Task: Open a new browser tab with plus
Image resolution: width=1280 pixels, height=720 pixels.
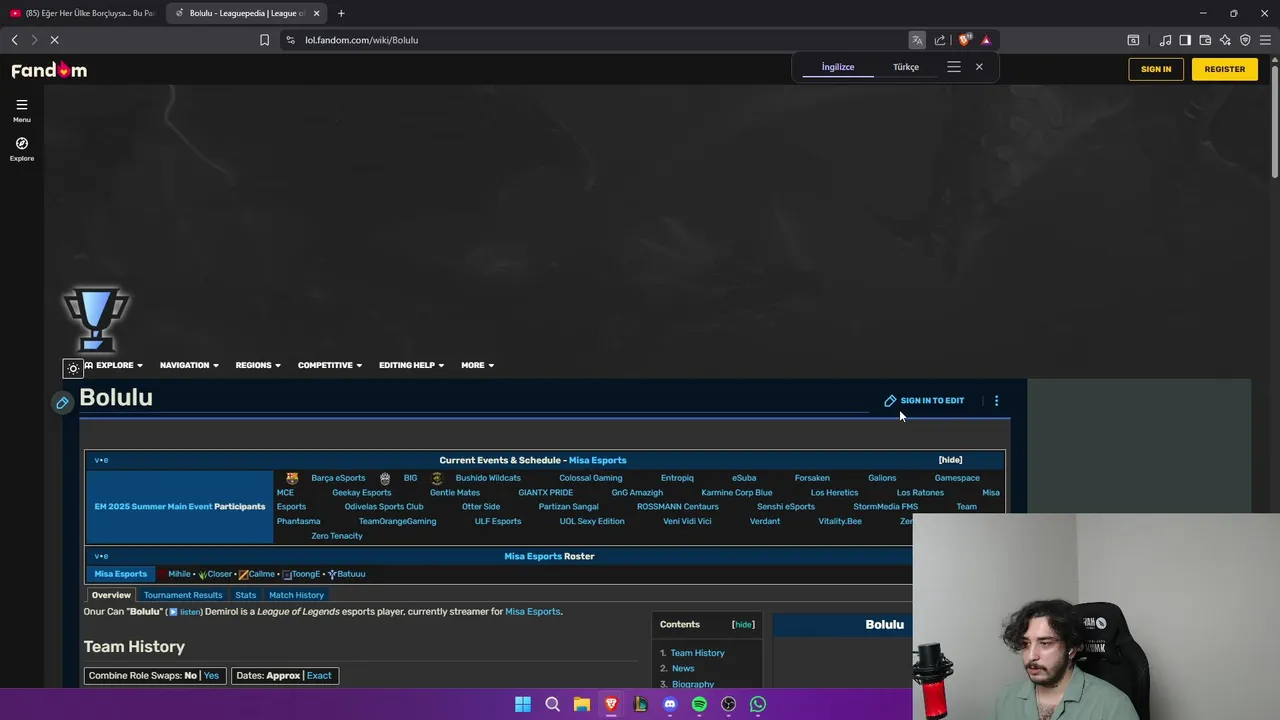Action: (341, 13)
